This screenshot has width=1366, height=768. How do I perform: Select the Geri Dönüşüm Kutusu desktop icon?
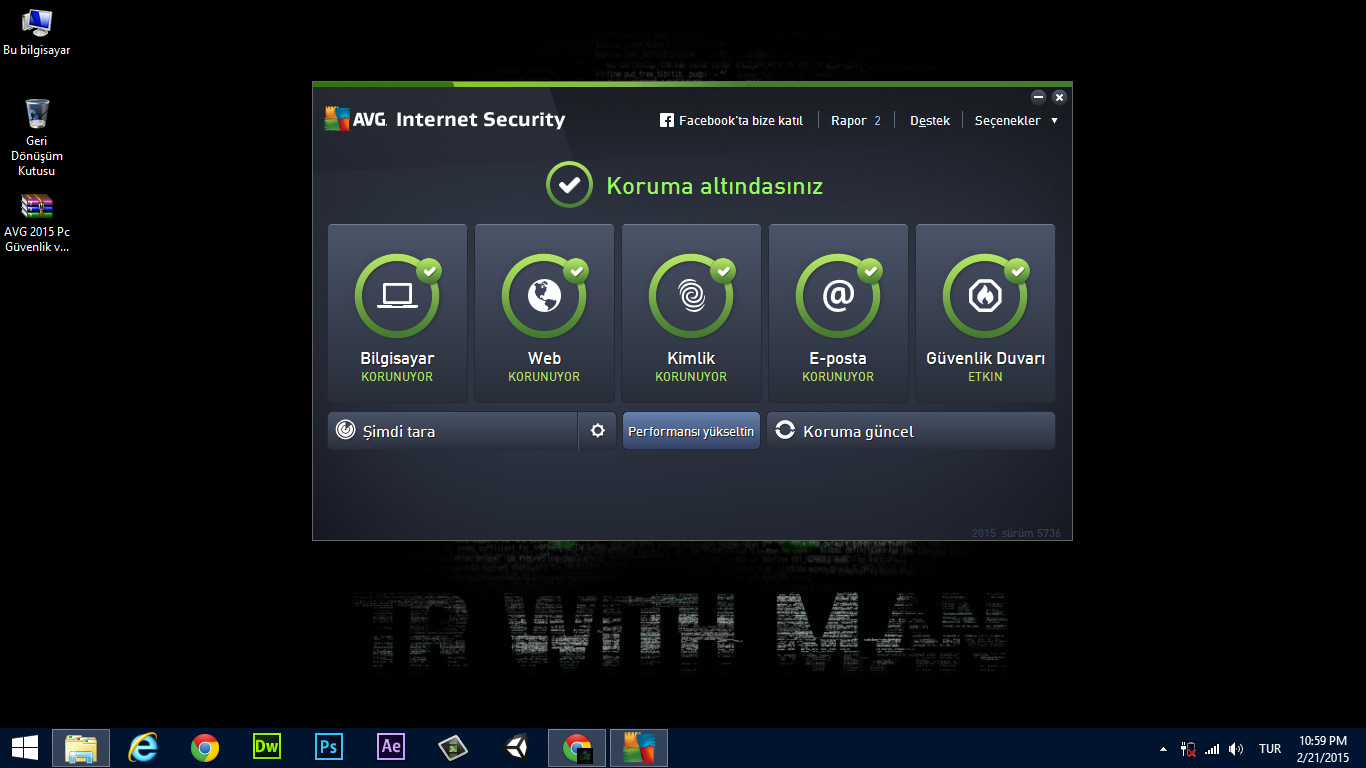pyautogui.click(x=37, y=137)
